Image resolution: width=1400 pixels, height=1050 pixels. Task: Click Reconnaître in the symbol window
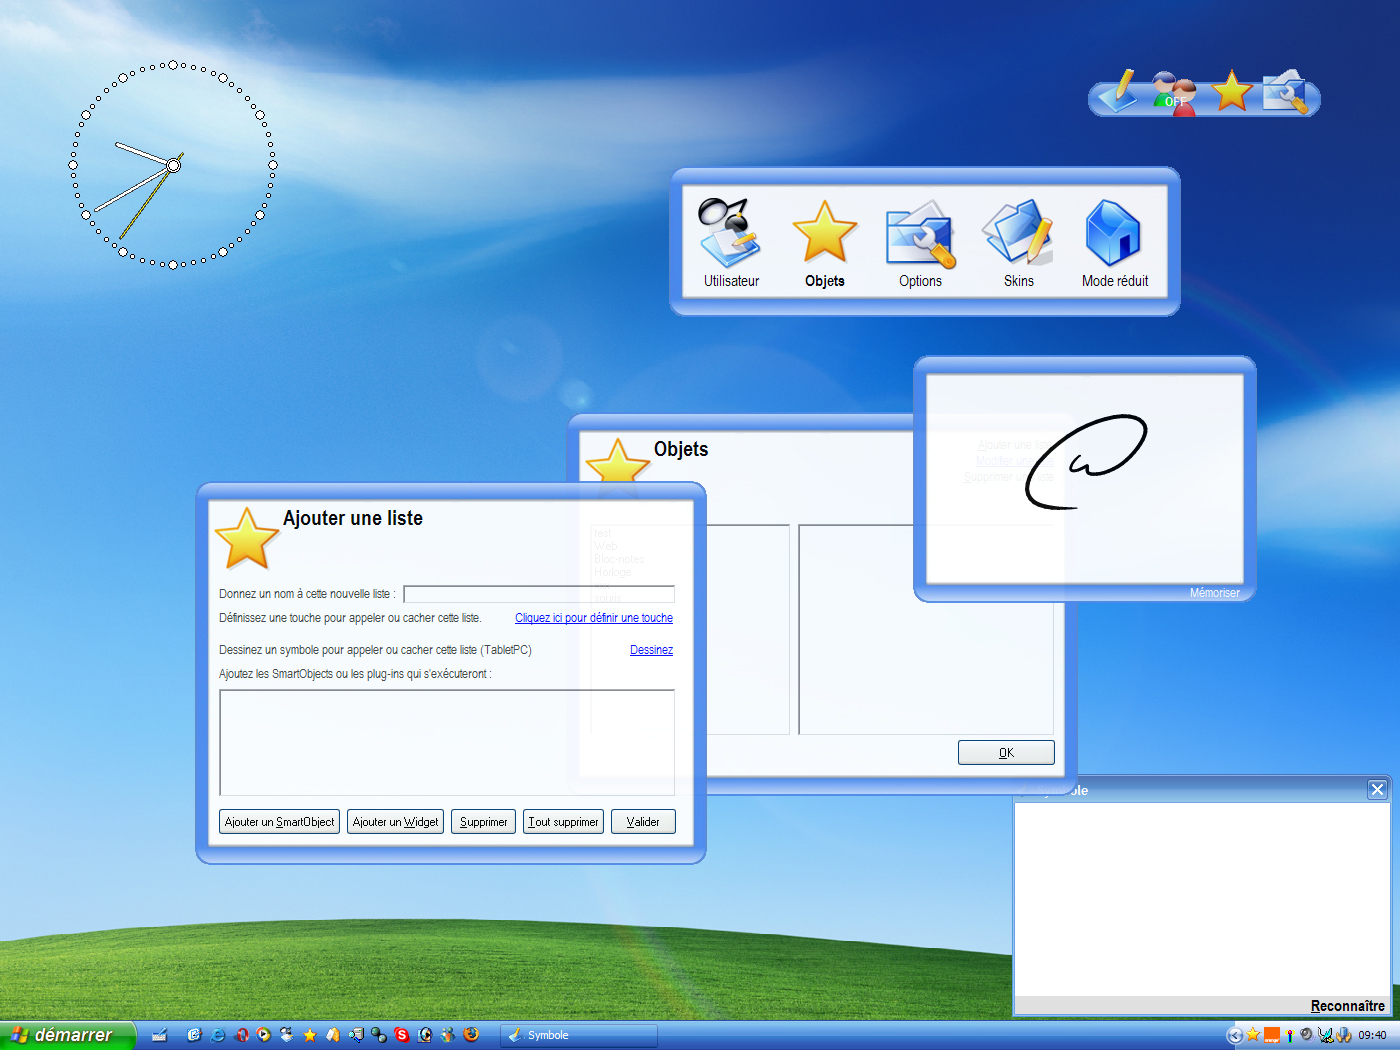pos(1348,1006)
